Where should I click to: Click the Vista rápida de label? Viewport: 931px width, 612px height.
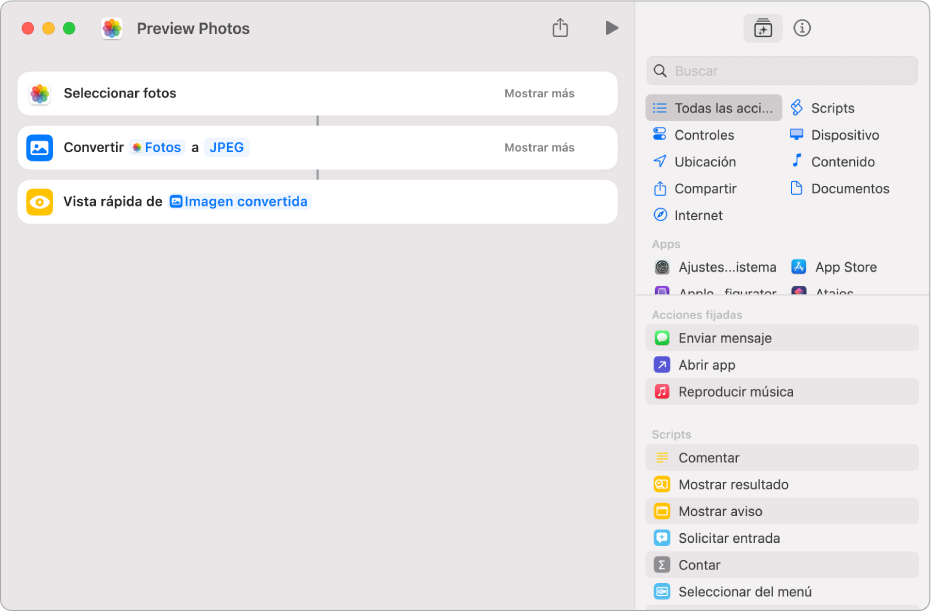coord(113,202)
